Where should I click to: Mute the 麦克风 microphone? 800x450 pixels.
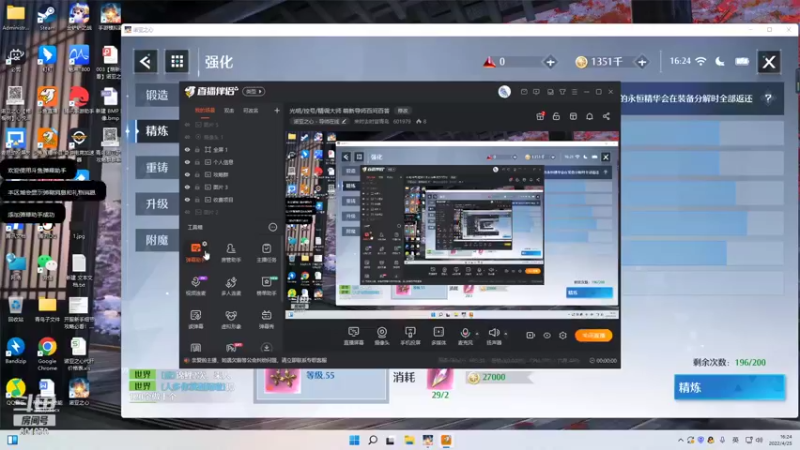point(465,336)
